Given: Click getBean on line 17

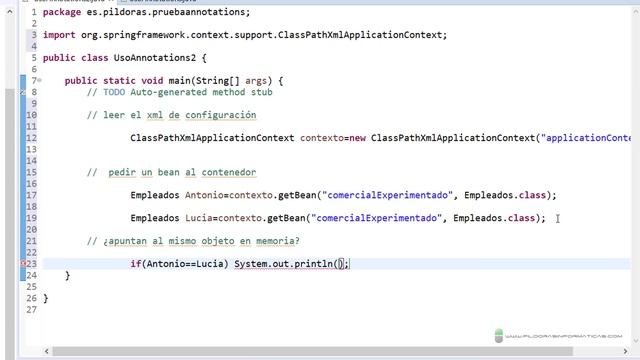Looking at the screenshot, I should (x=297, y=195).
